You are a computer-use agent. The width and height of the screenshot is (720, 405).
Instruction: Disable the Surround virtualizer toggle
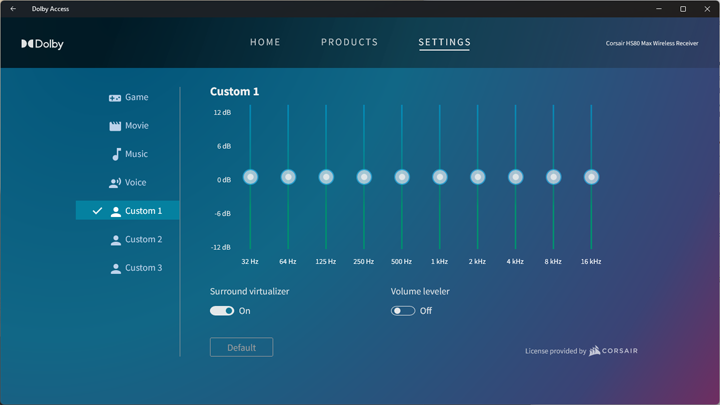tap(222, 311)
